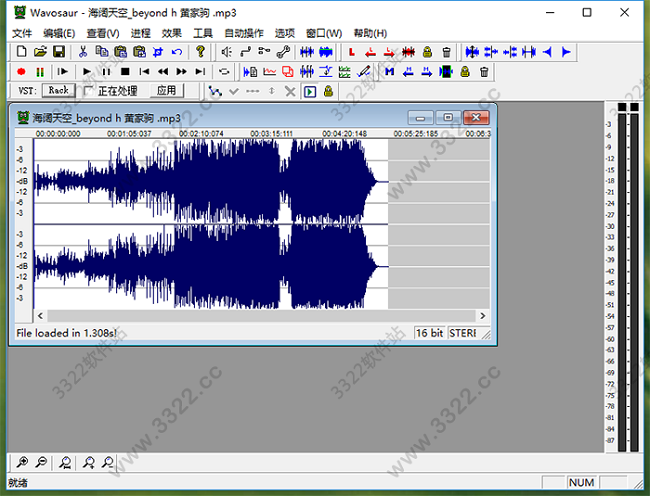Click the 应用 apply button

pyautogui.click(x=166, y=90)
